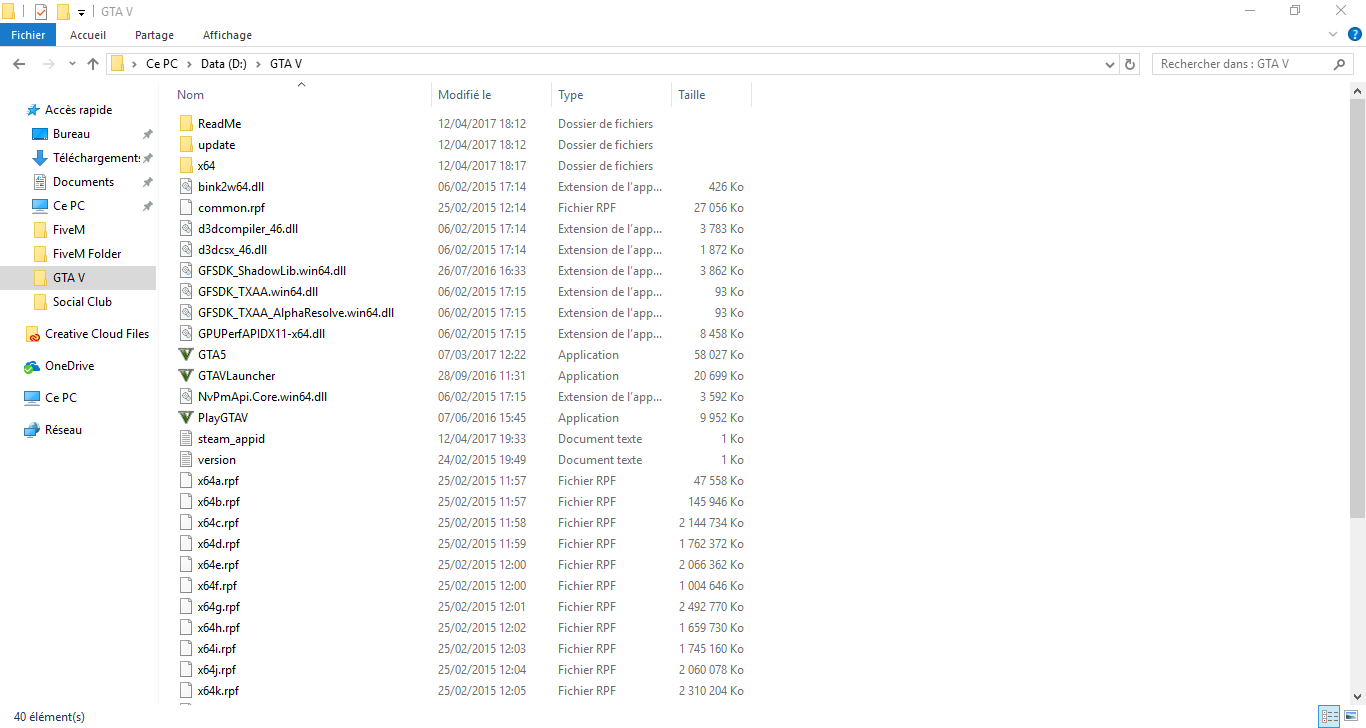Click the GTA5 application icon
The image size is (1366, 728).
(x=185, y=355)
